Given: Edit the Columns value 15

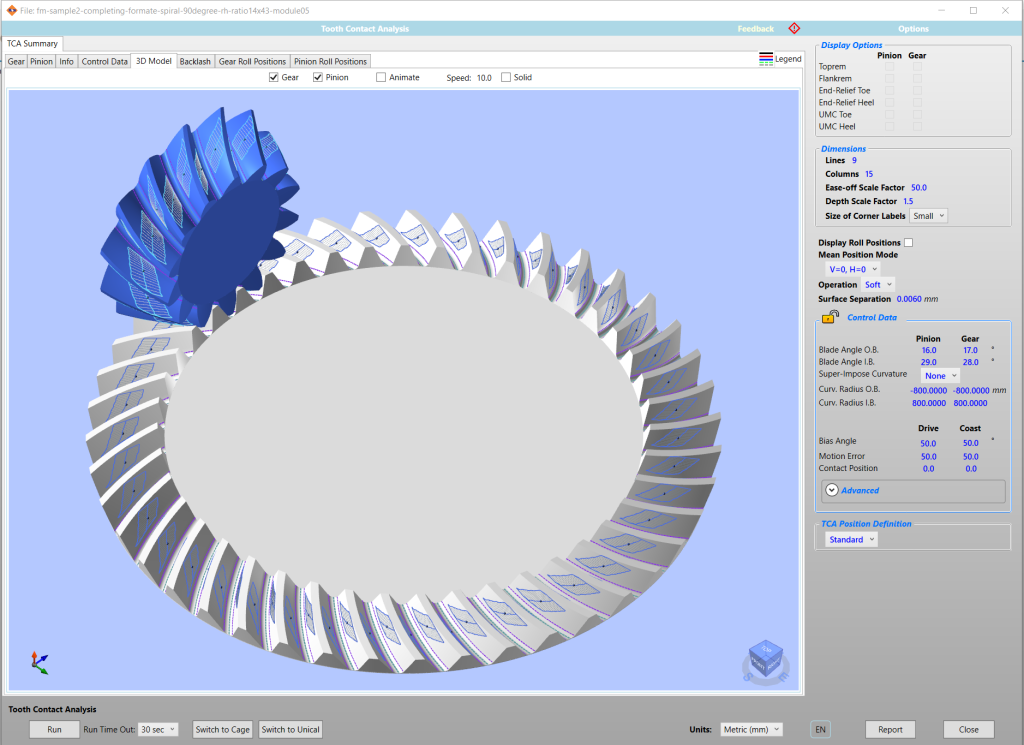Looking at the screenshot, I should (869, 174).
